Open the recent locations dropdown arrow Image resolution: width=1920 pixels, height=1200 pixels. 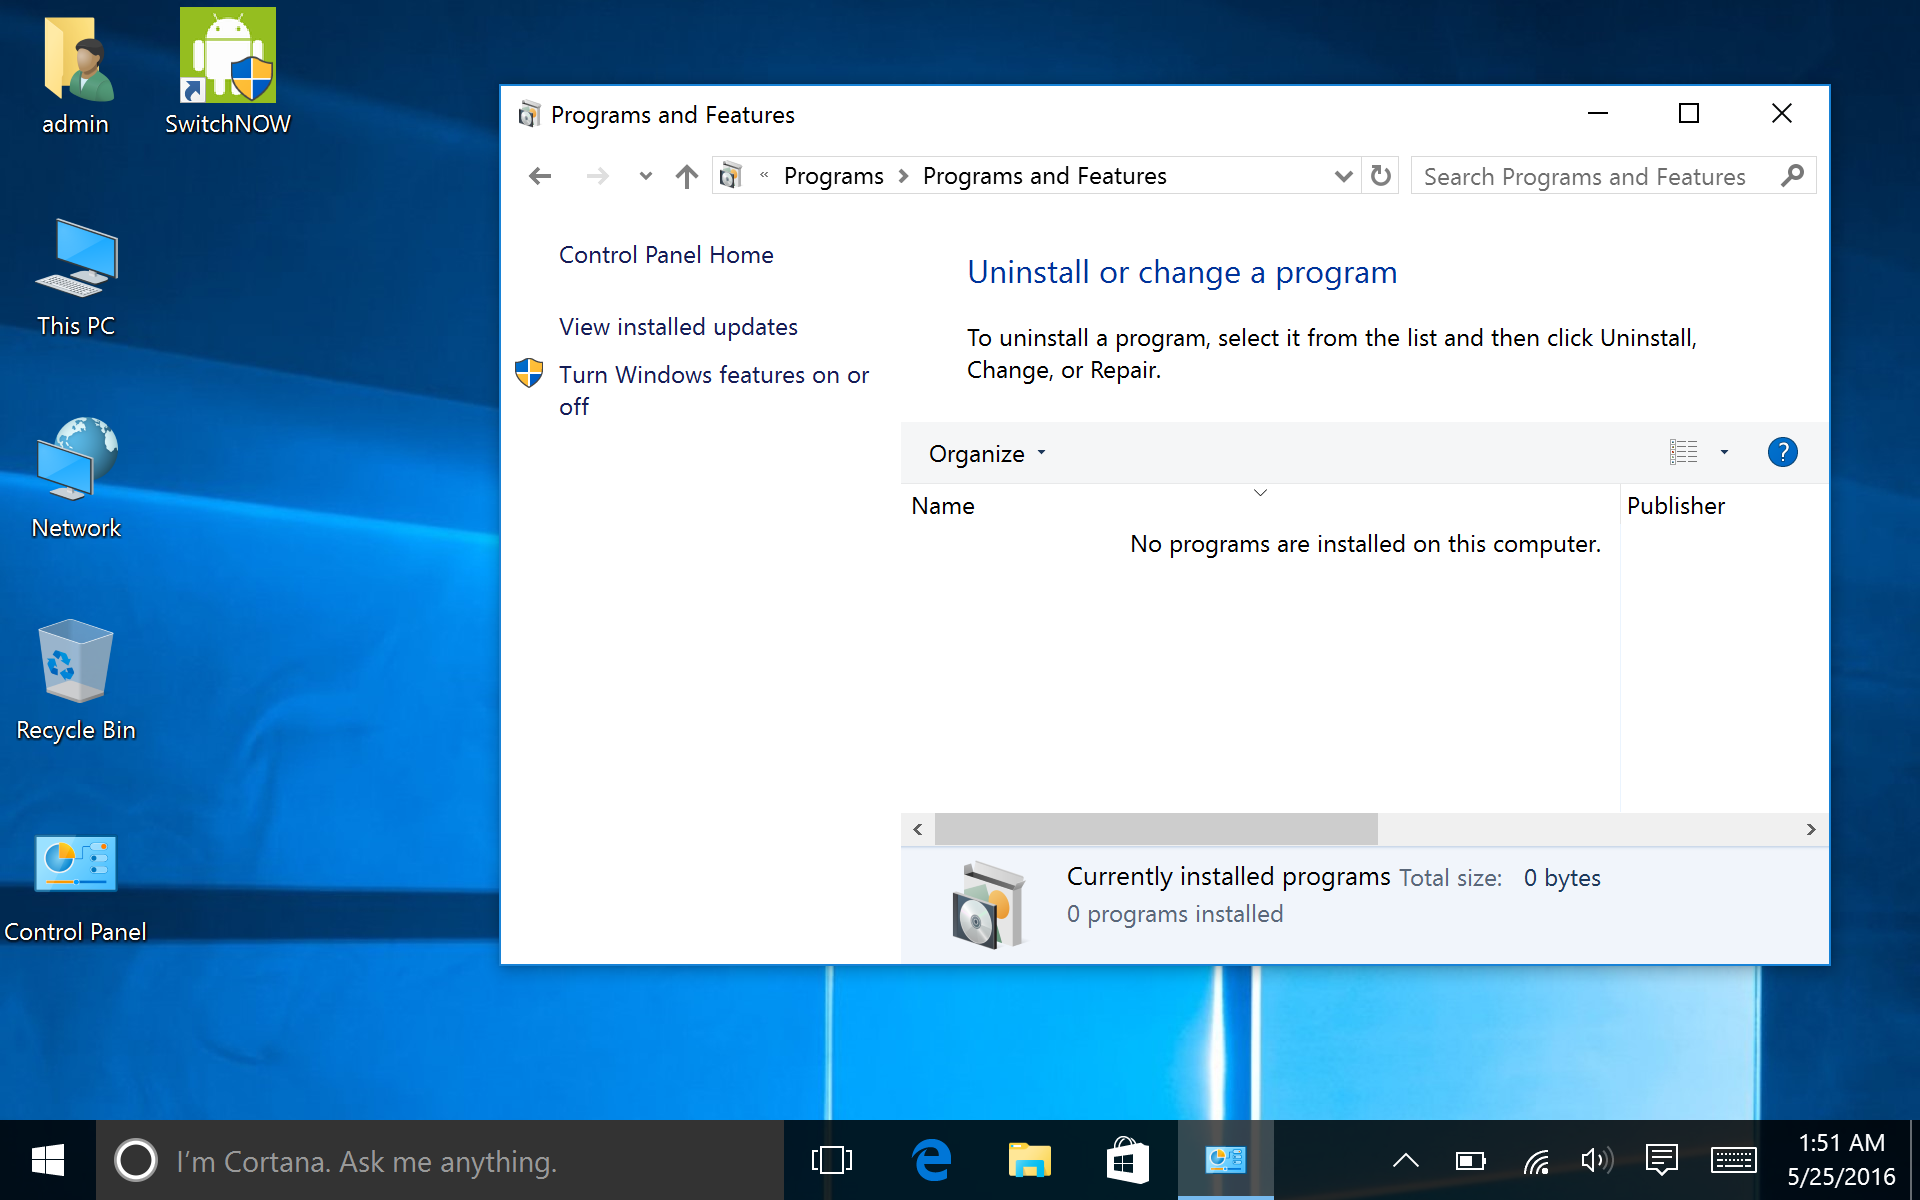pos(645,177)
